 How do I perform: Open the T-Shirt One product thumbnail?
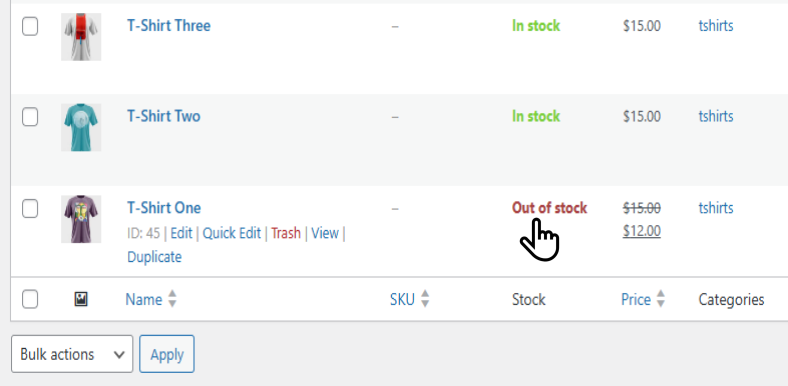(x=81, y=219)
